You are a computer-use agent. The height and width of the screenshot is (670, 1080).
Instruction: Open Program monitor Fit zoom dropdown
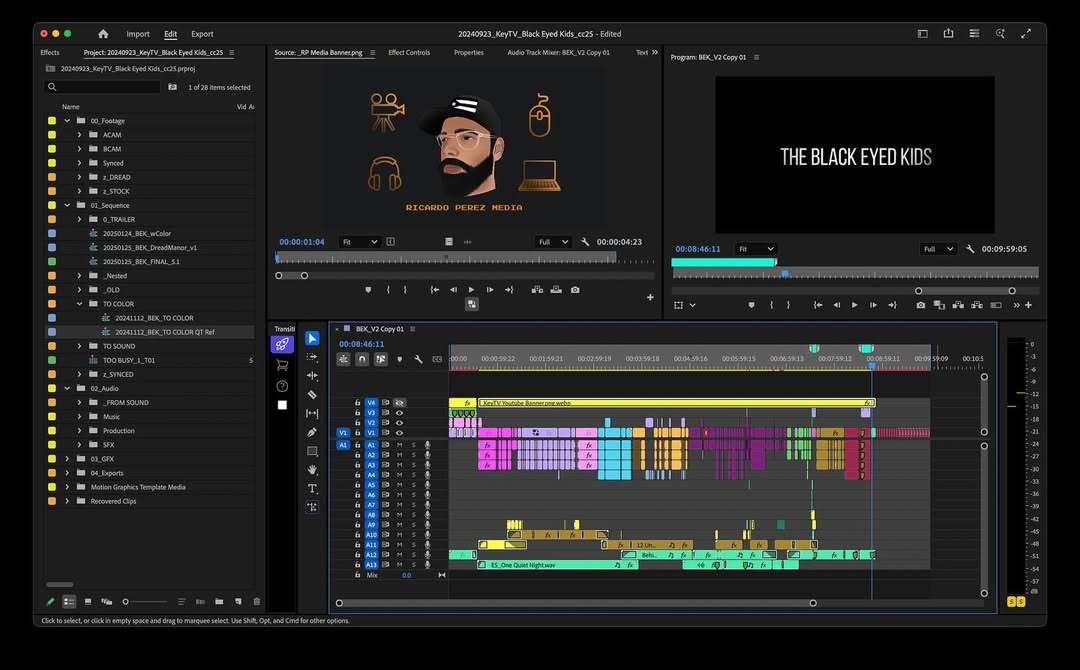coord(756,249)
